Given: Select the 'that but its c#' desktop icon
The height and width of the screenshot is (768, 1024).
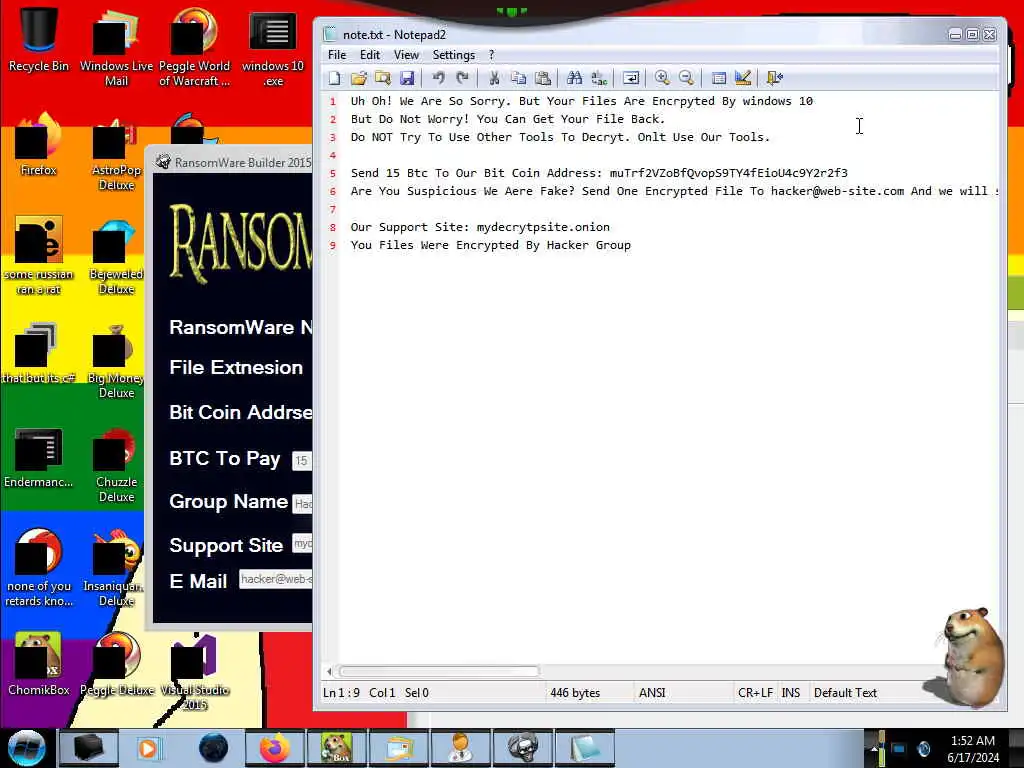Looking at the screenshot, I should tap(39, 353).
